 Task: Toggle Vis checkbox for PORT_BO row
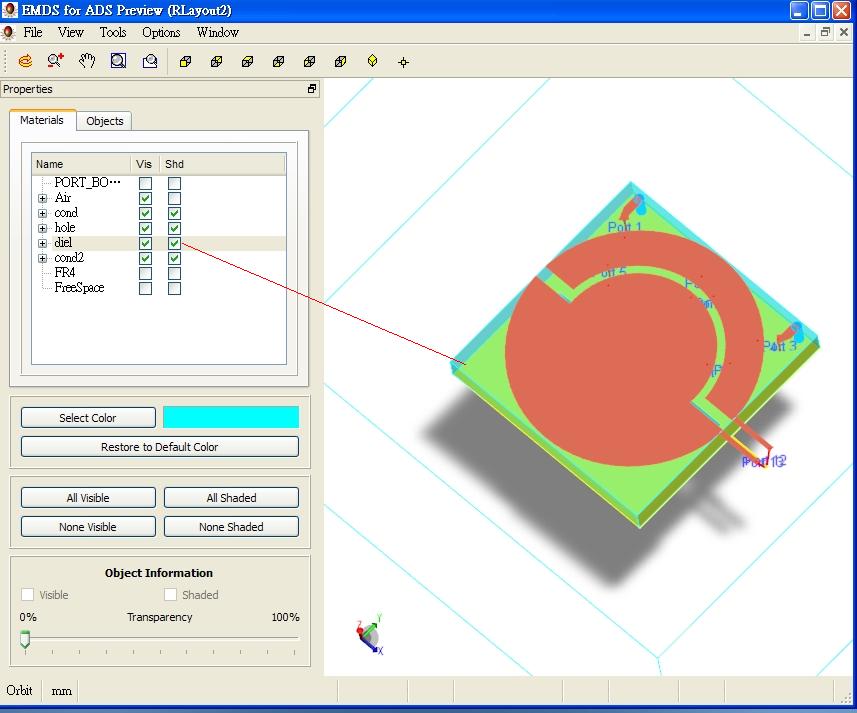145,183
